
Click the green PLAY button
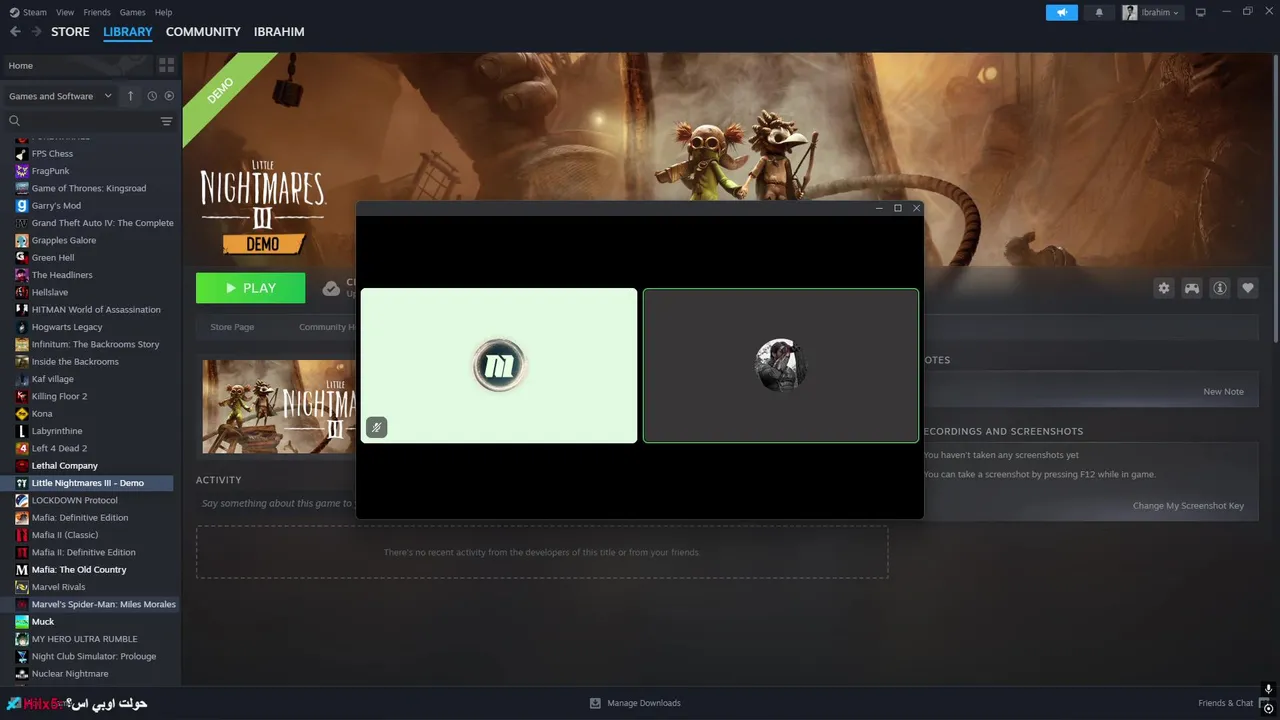coord(250,288)
